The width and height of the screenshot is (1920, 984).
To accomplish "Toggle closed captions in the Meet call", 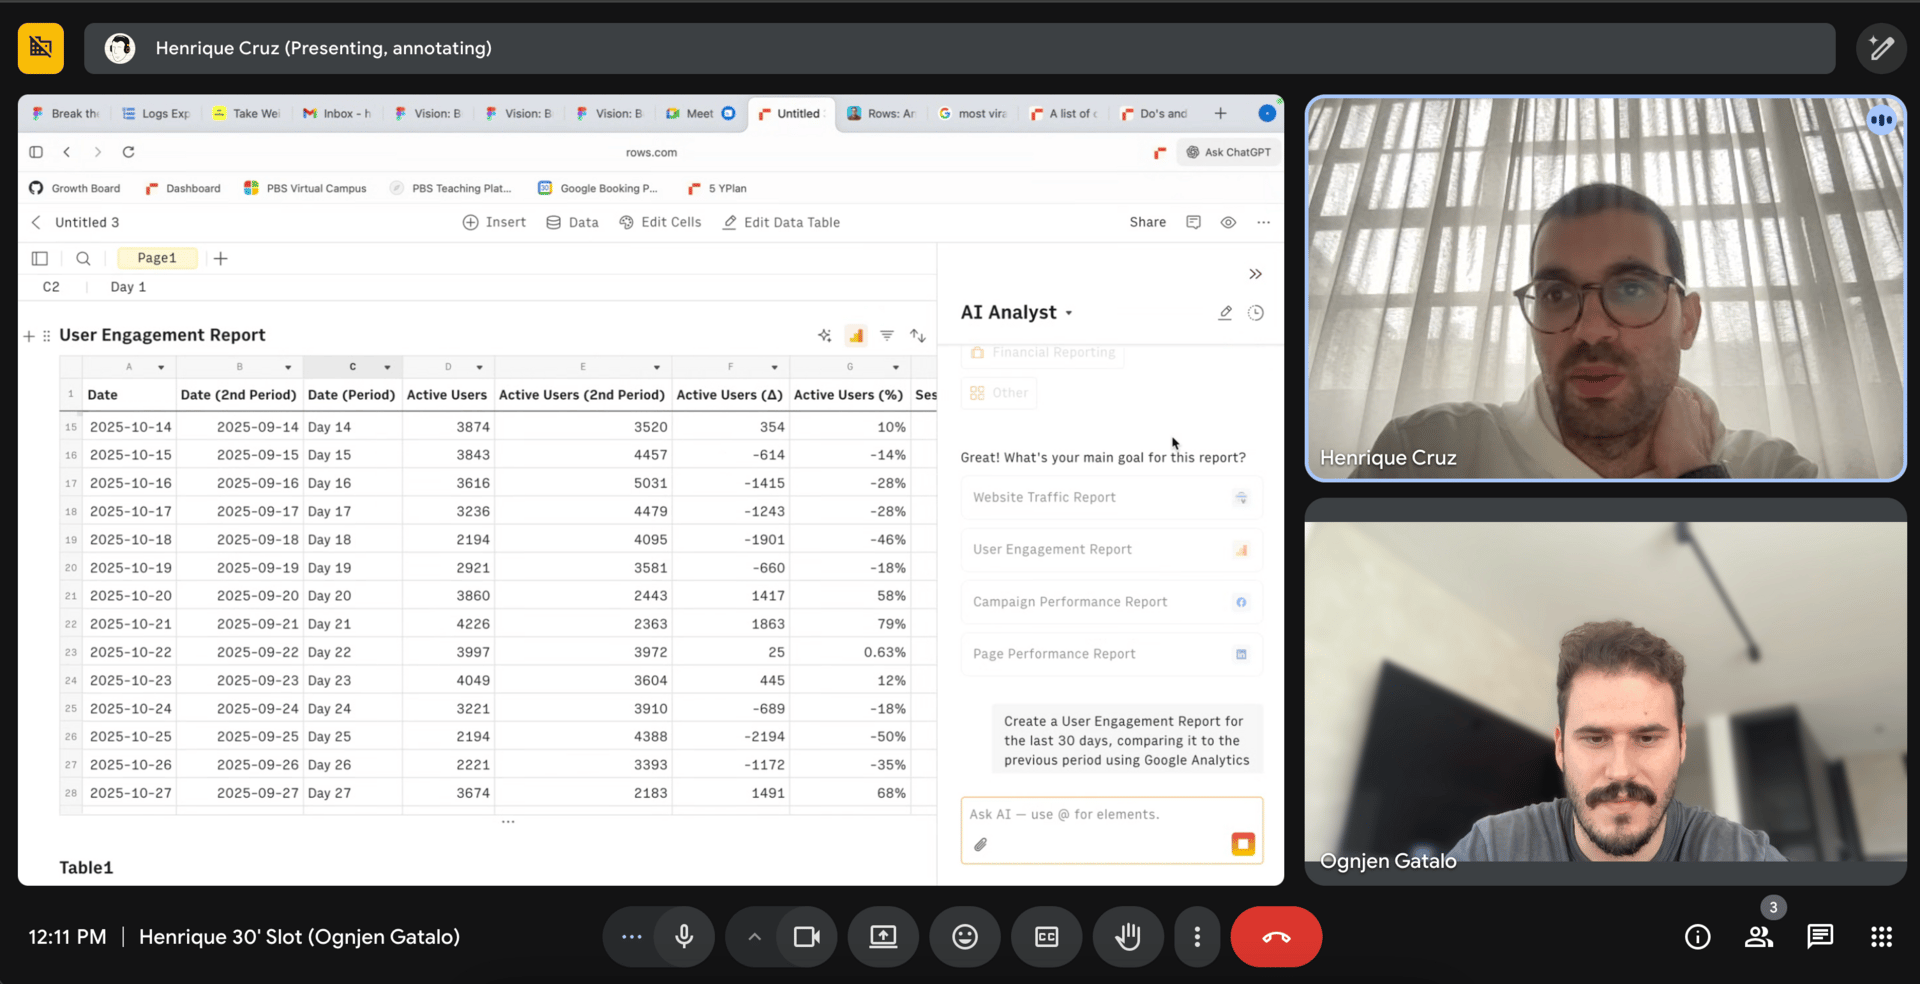I will pos(1046,937).
